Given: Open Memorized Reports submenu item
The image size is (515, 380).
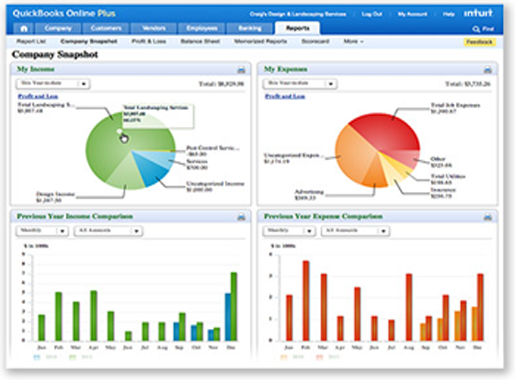Looking at the screenshot, I should pos(260,41).
